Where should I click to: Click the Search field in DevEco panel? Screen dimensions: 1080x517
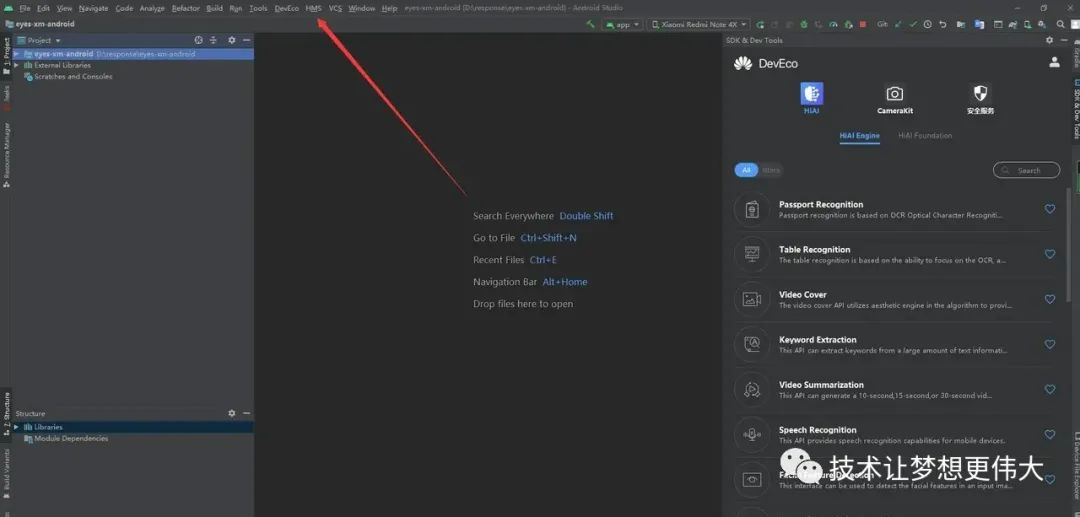pyautogui.click(x=1026, y=170)
